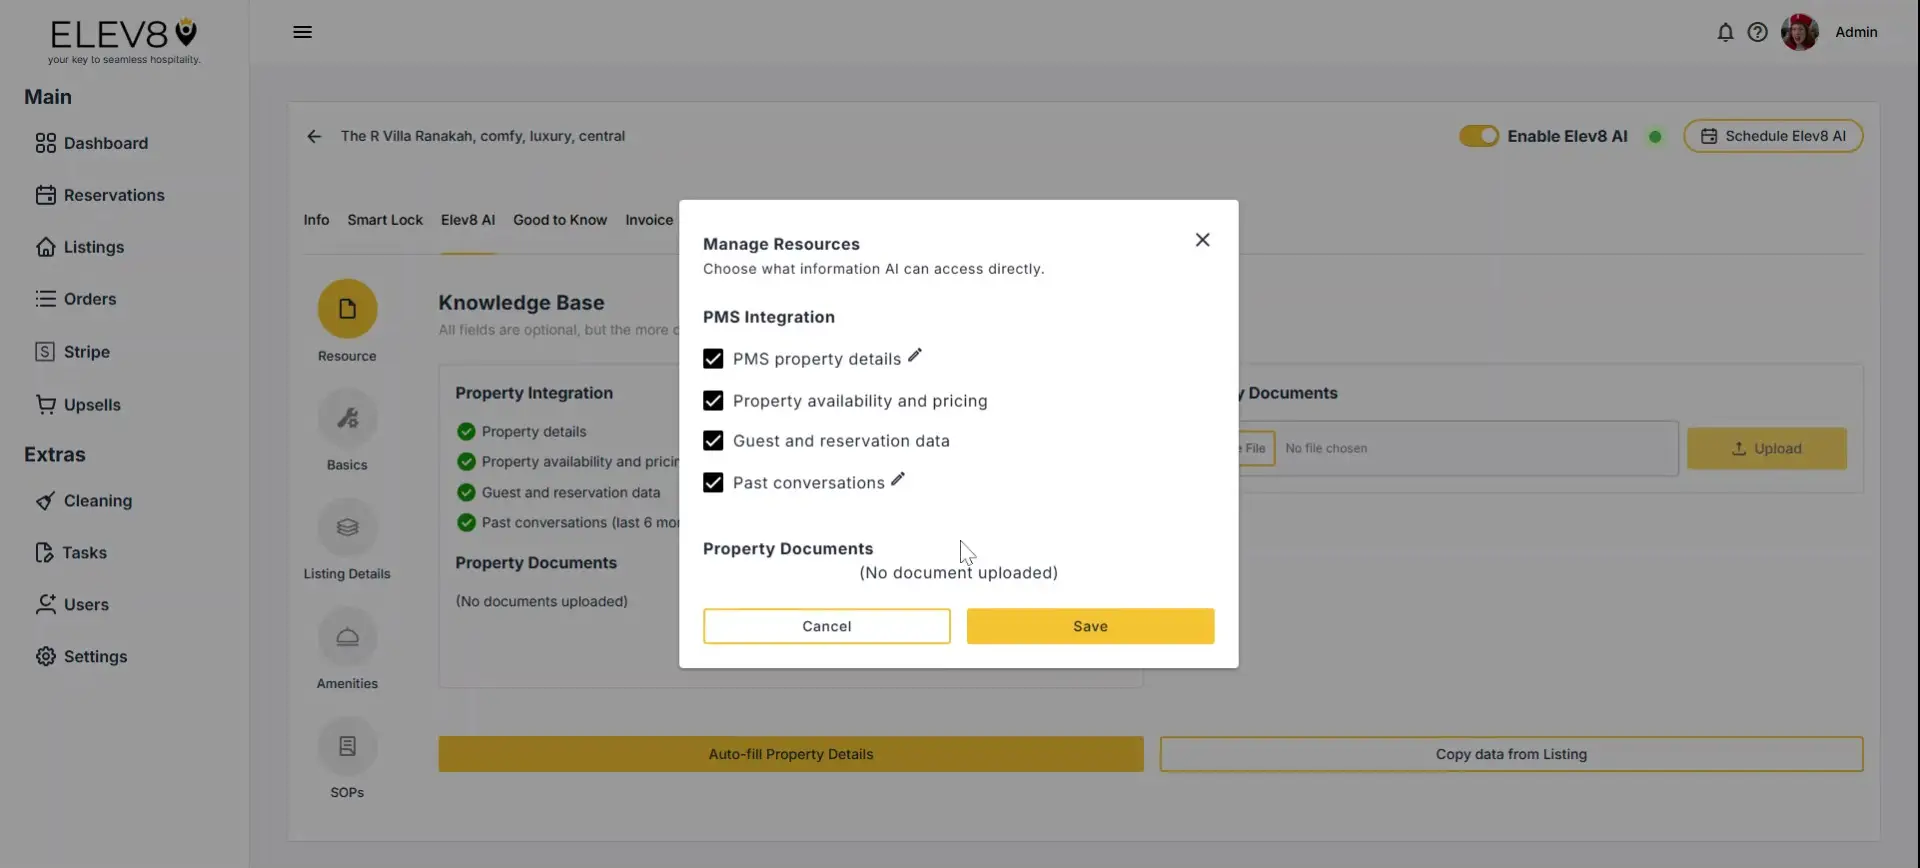Select the SOPs section icon
Viewport: 1920px width, 868px height.
coord(347,746)
